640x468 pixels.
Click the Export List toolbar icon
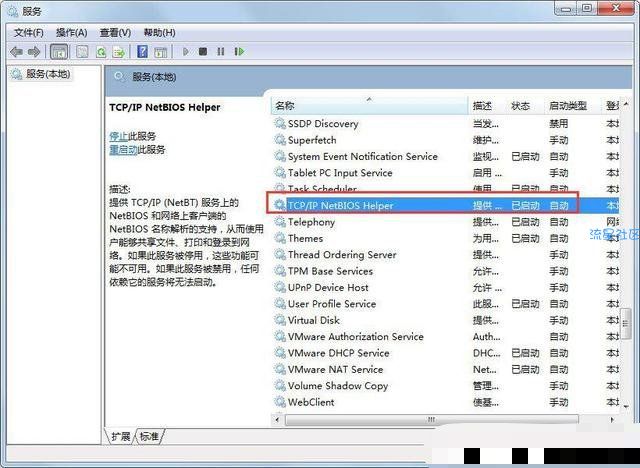[x=119, y=52]
